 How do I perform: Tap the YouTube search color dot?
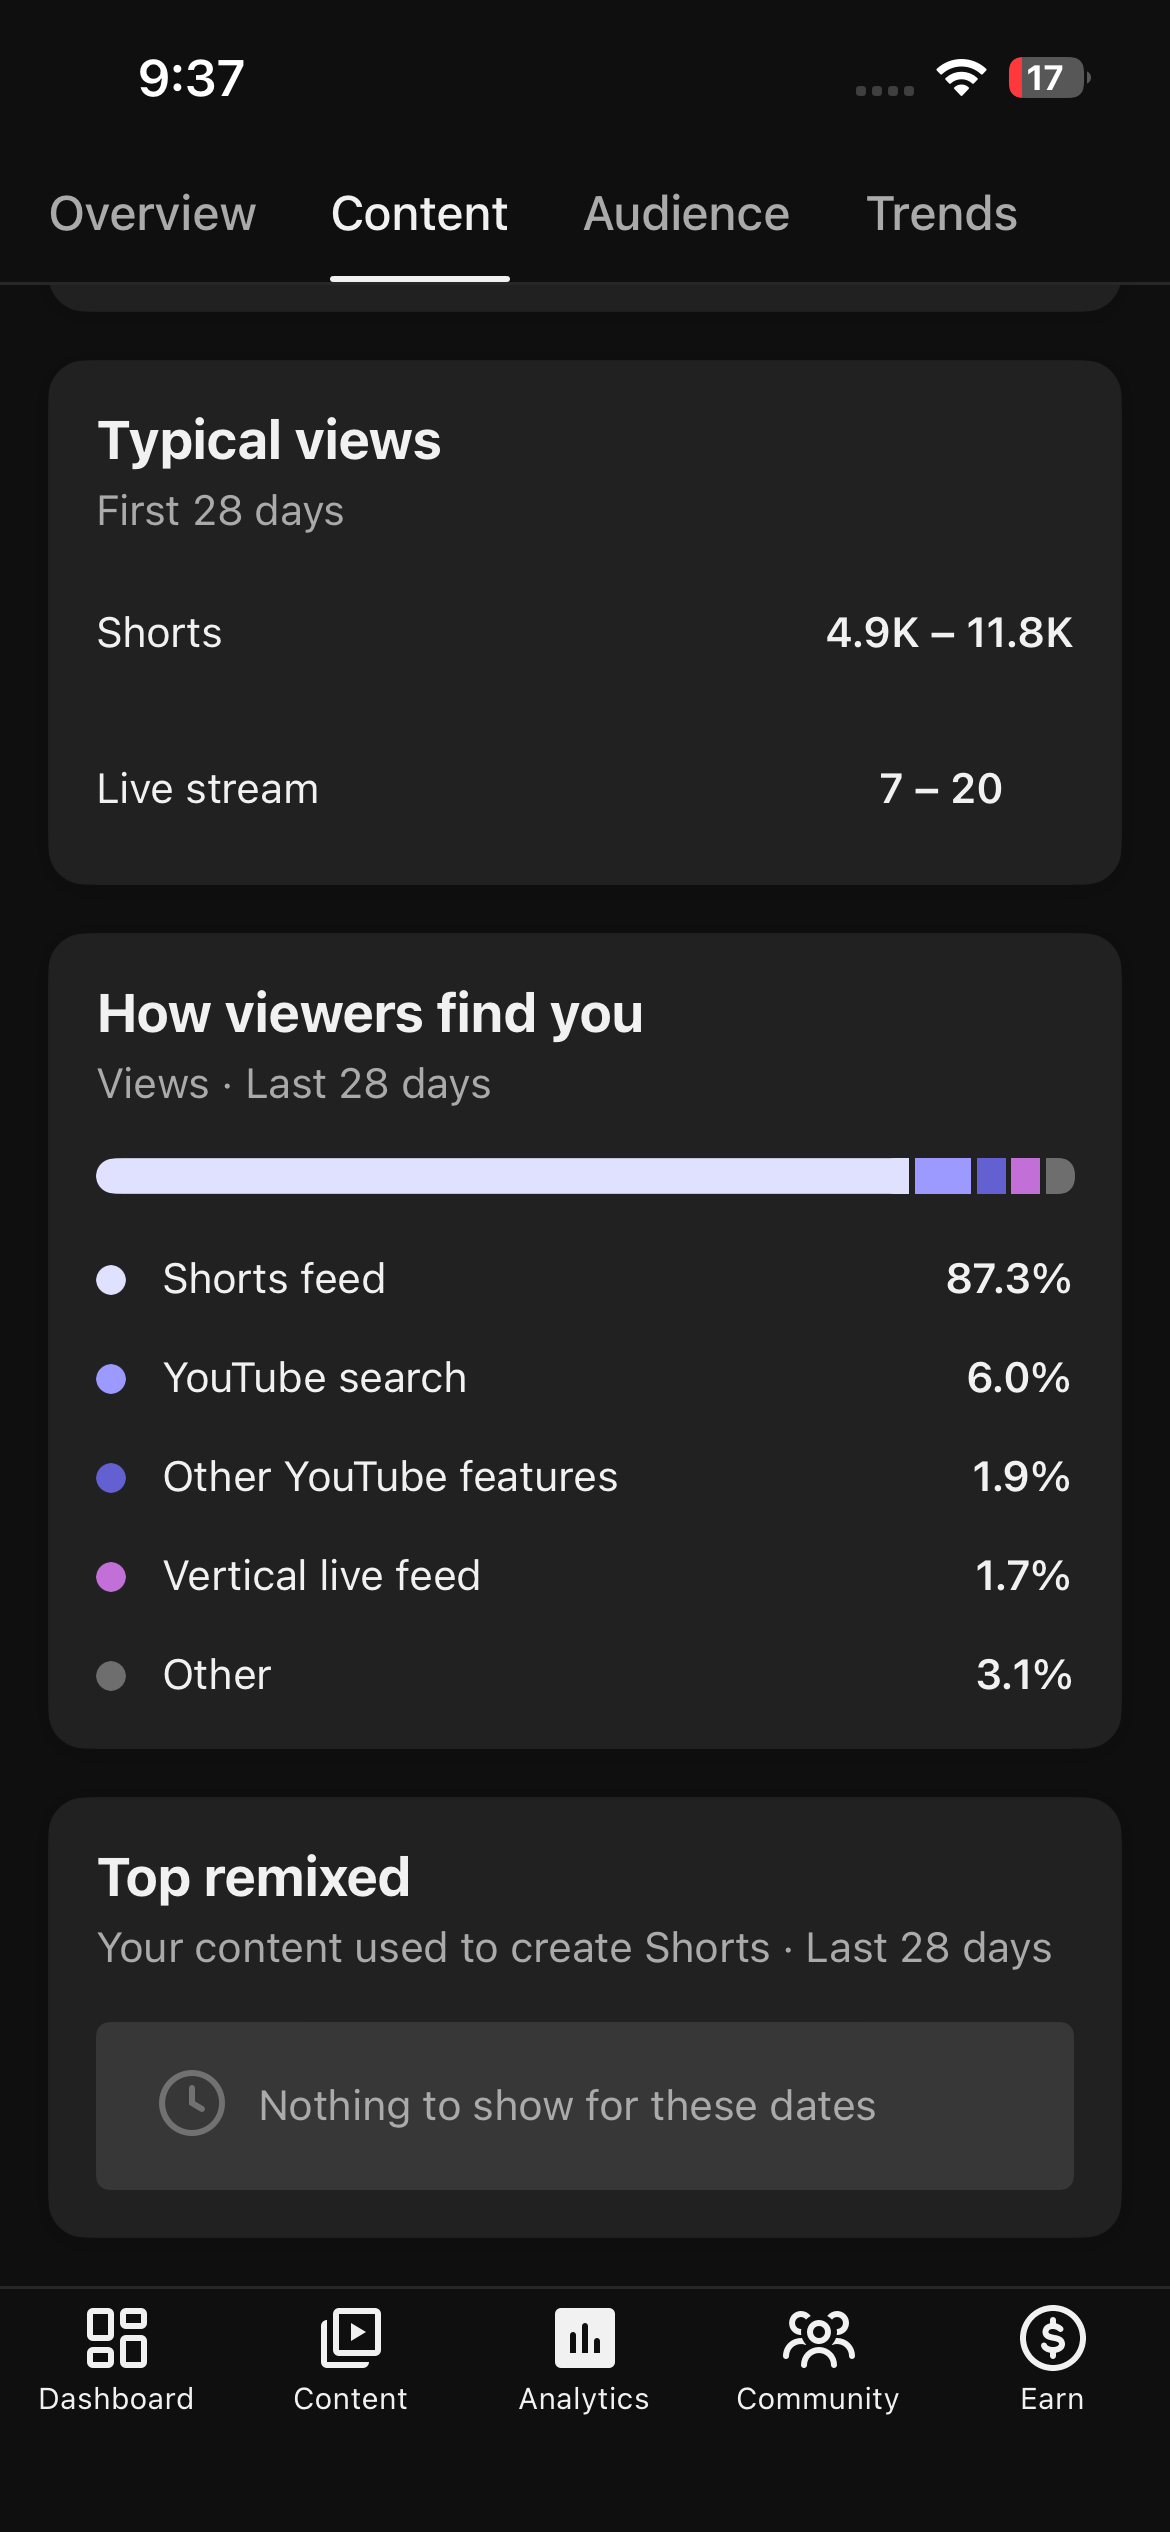pos(111,1379)
